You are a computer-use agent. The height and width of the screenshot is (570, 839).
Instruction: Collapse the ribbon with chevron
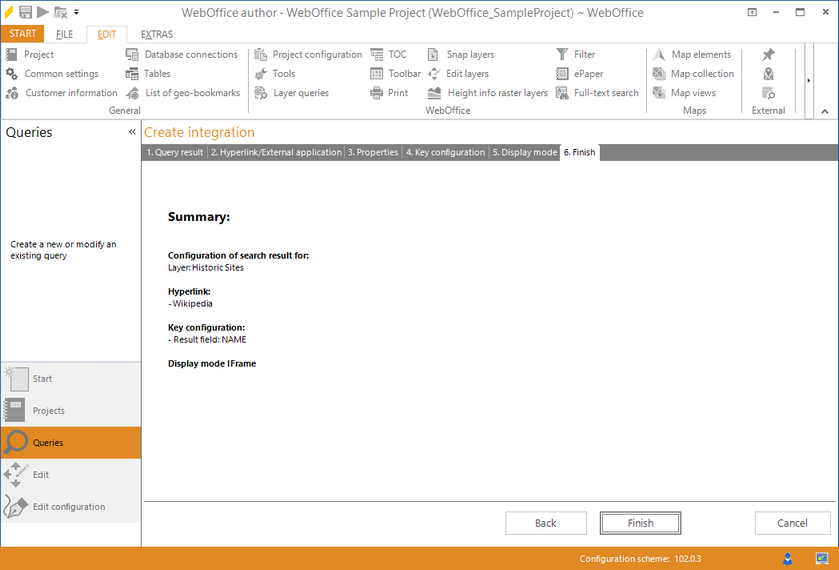pyautogui.click(x=825, y=111)
